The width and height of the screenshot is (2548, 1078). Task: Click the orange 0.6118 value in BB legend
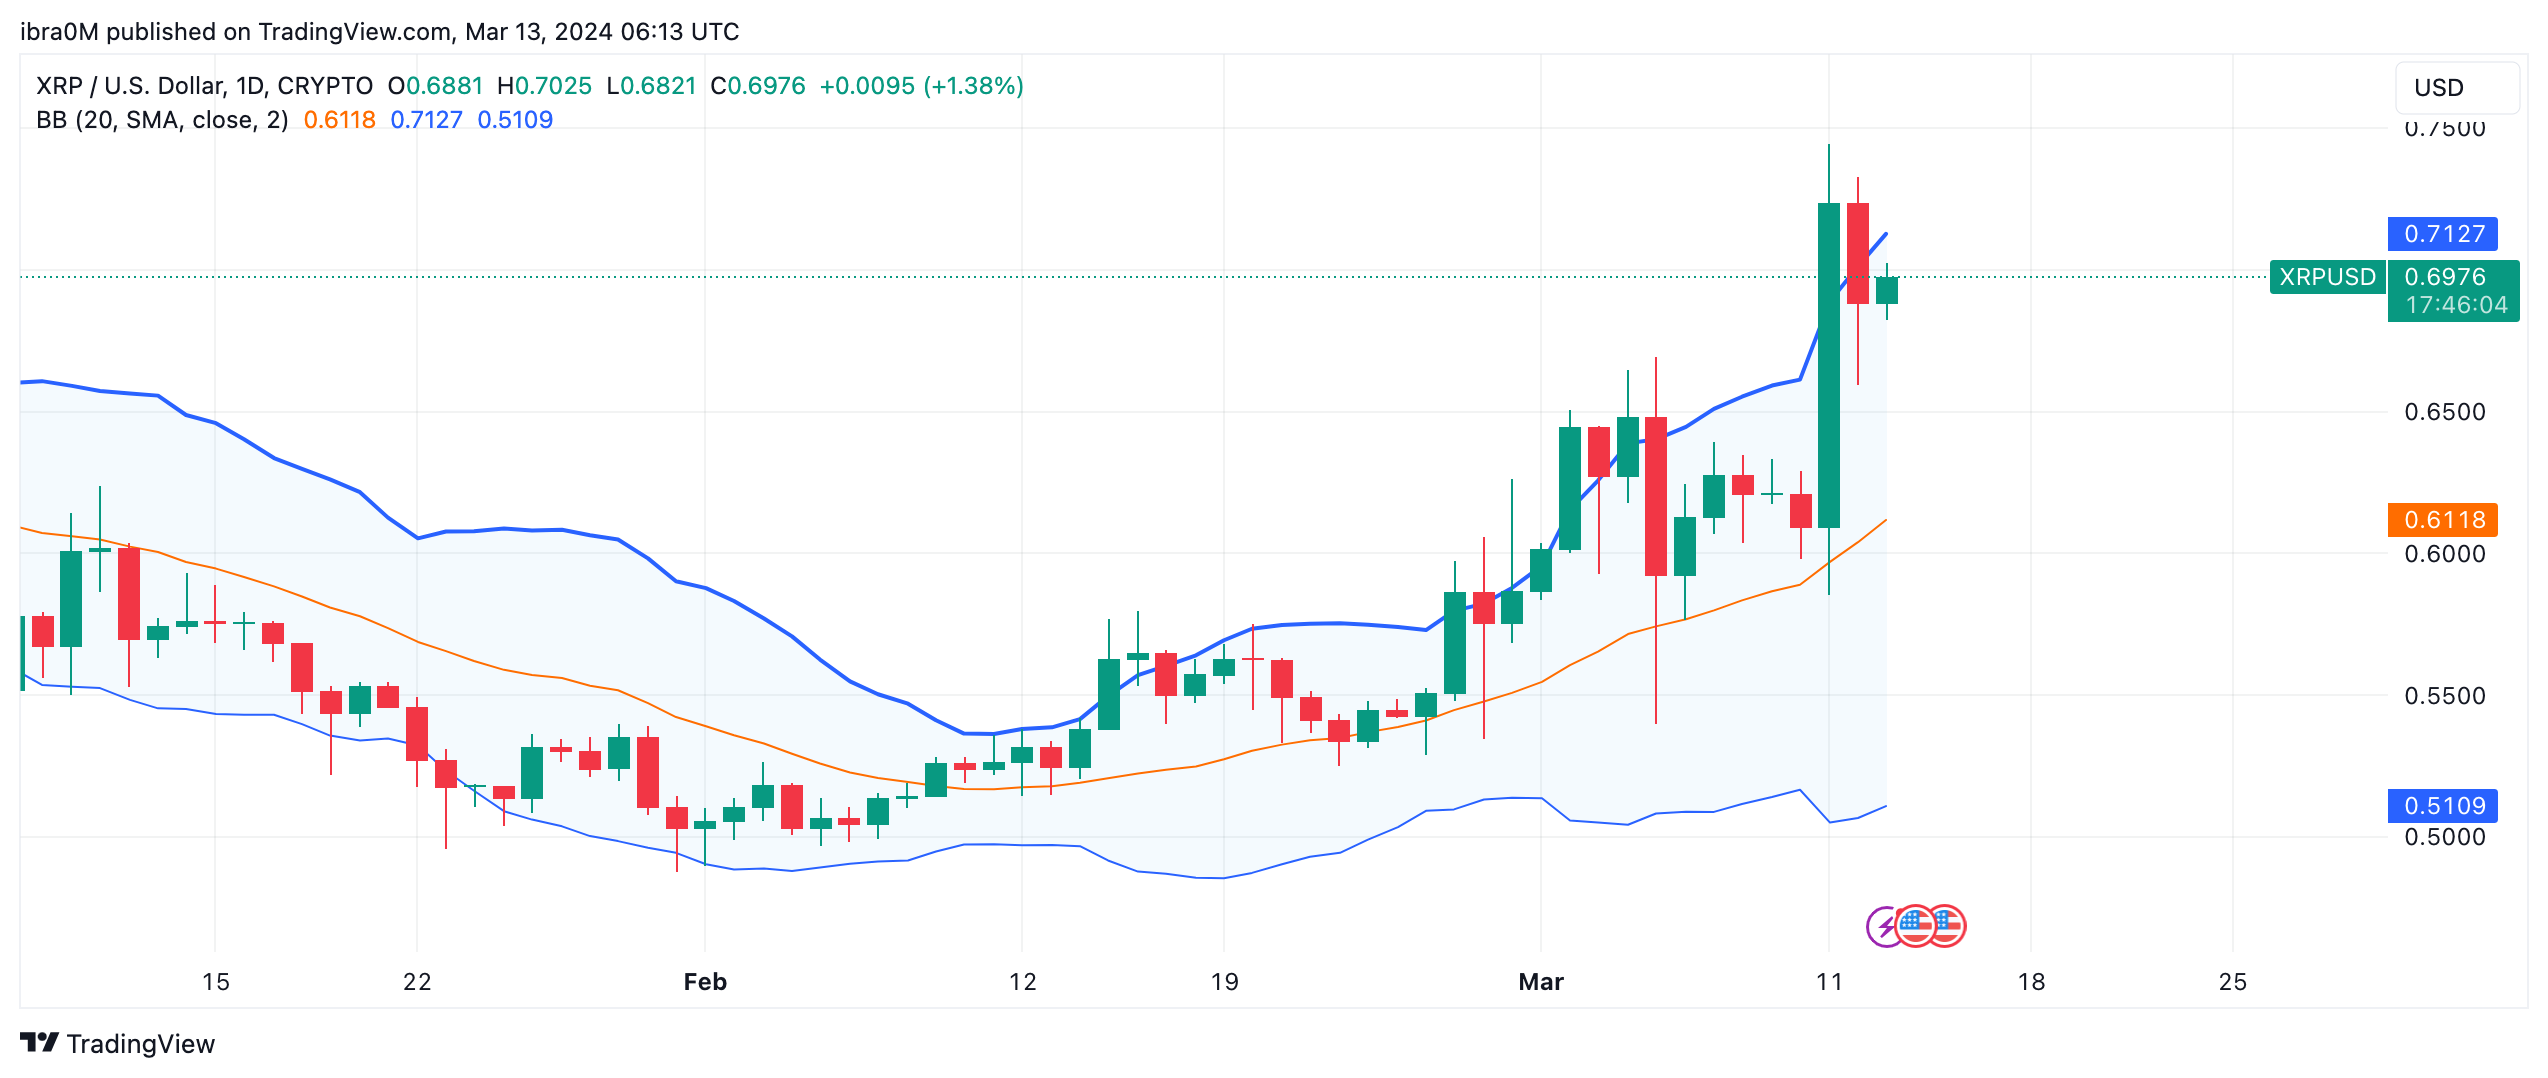pos(339,120)
